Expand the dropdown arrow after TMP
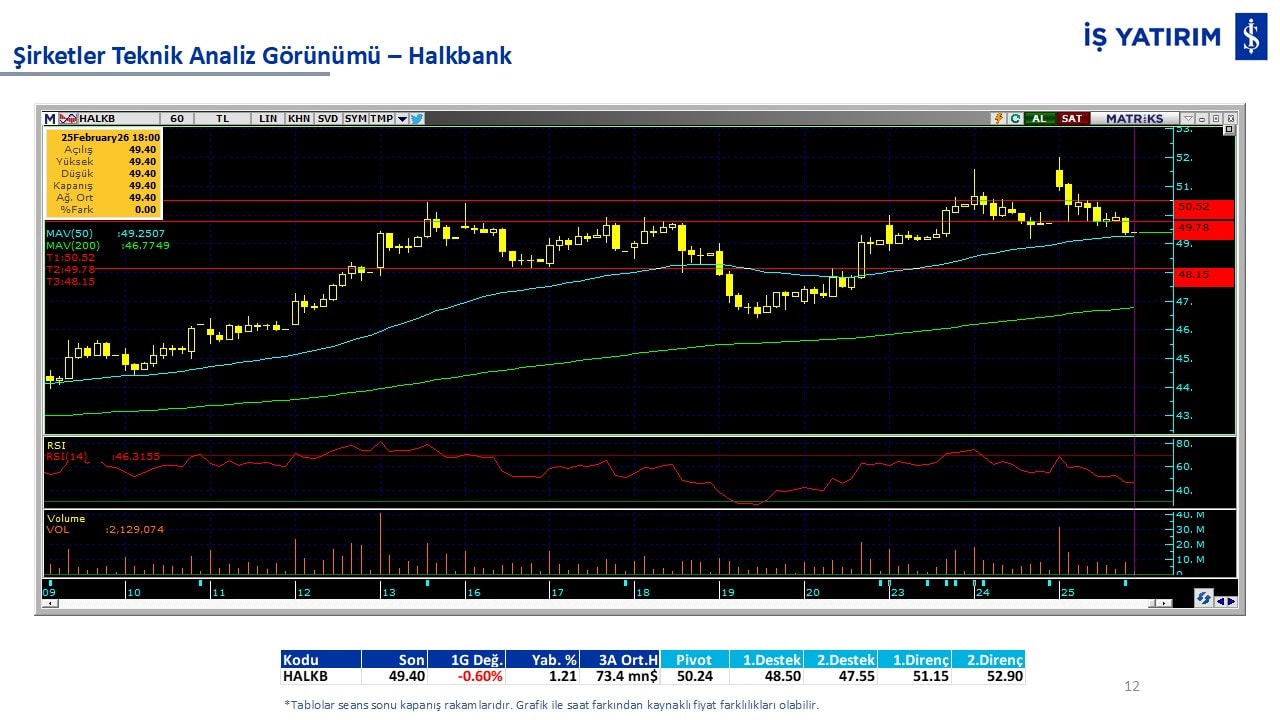 click(x=402, y=118)
